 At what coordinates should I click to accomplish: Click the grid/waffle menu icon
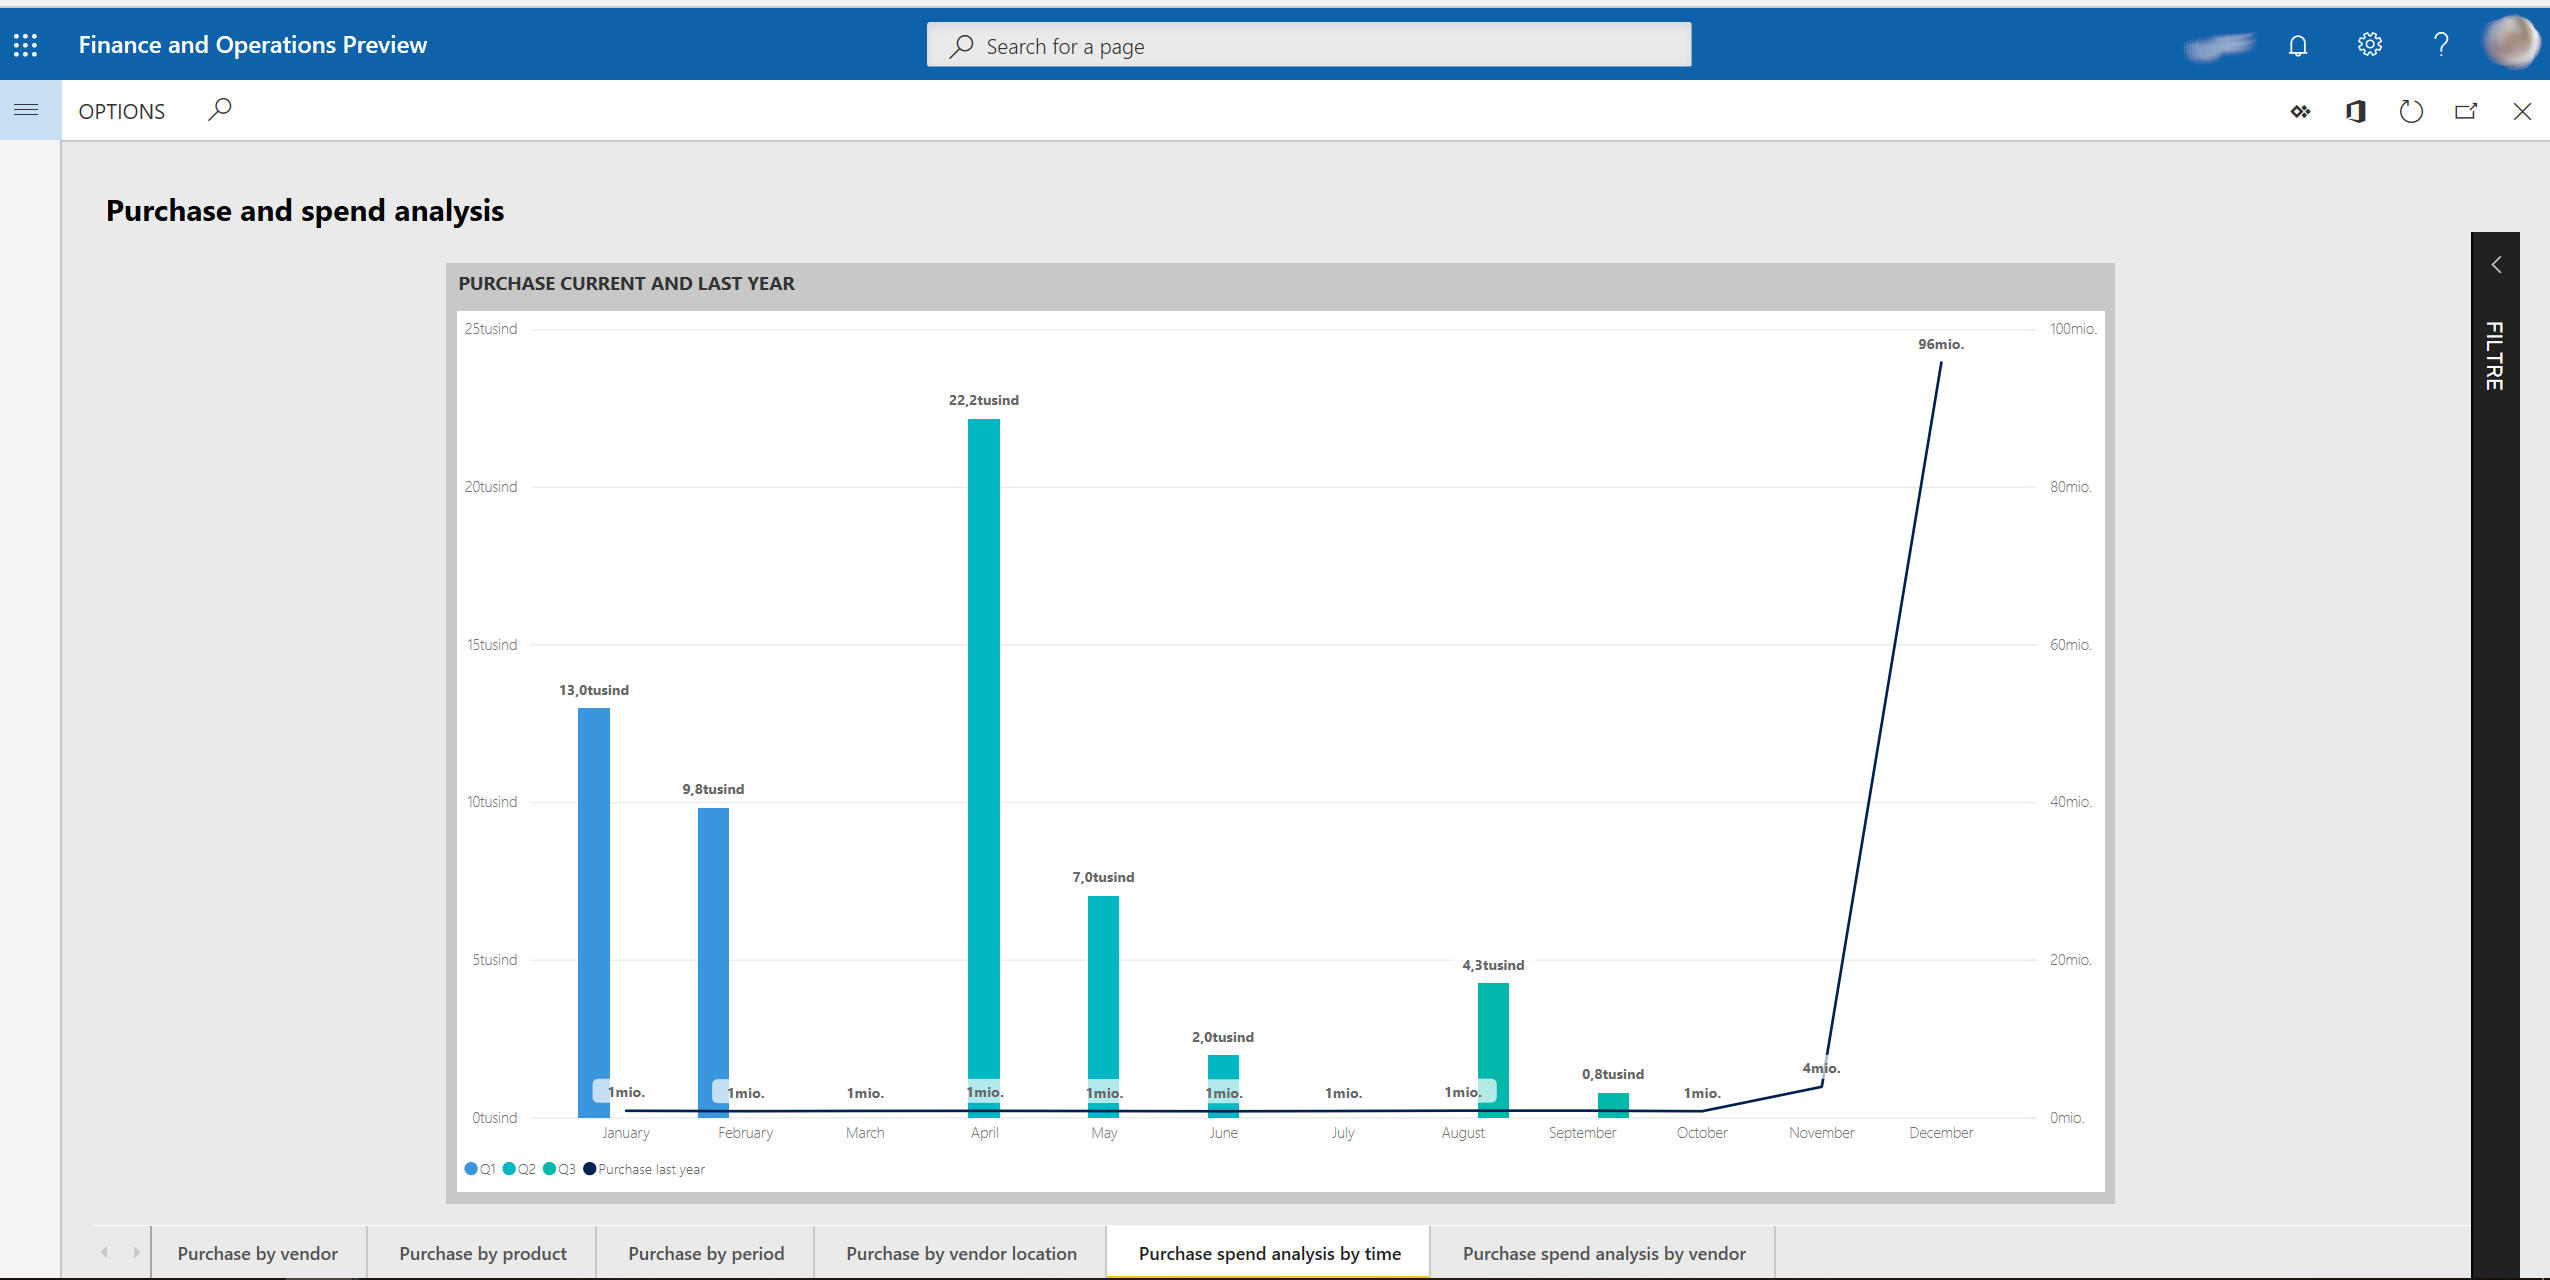[x=24, y=44]
